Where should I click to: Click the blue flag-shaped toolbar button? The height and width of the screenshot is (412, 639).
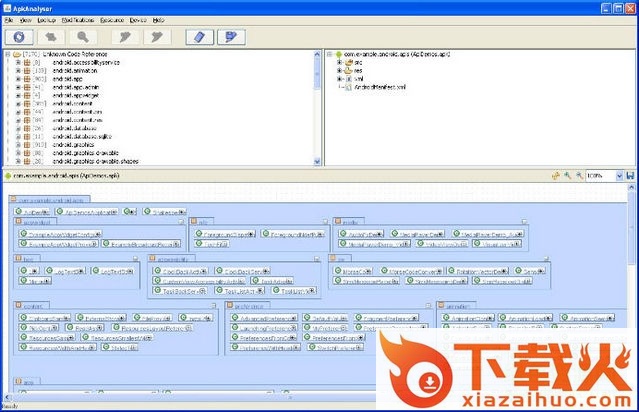(x=231, y=37)
